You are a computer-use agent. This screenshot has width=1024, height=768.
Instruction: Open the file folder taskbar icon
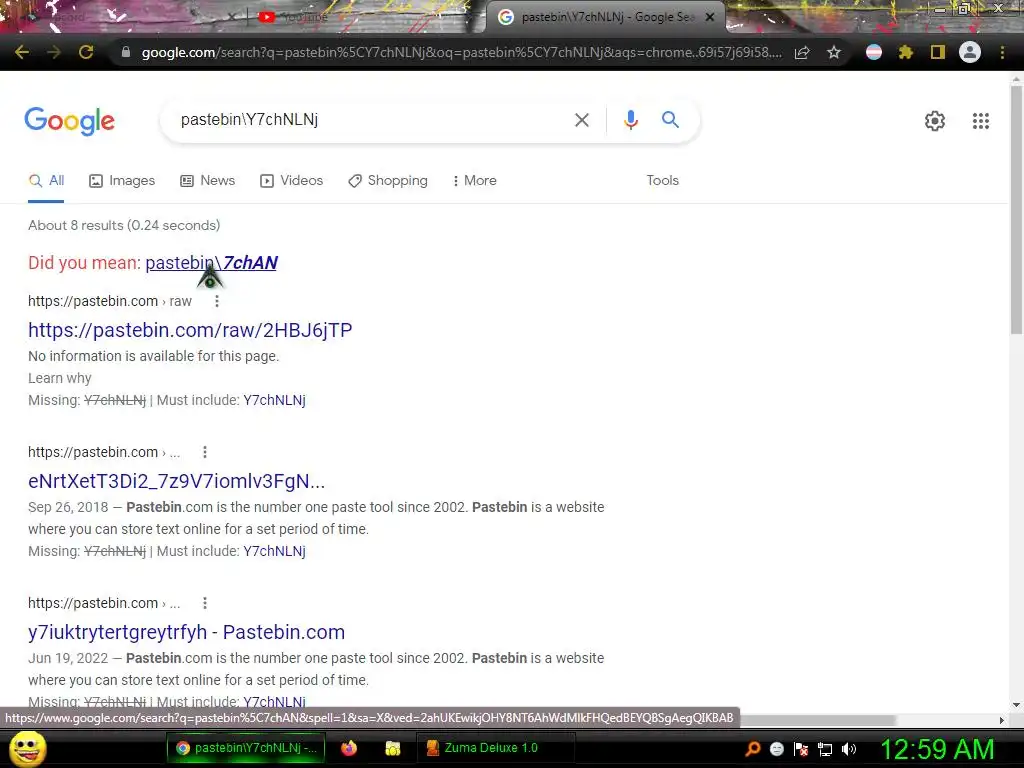point(392,748)
